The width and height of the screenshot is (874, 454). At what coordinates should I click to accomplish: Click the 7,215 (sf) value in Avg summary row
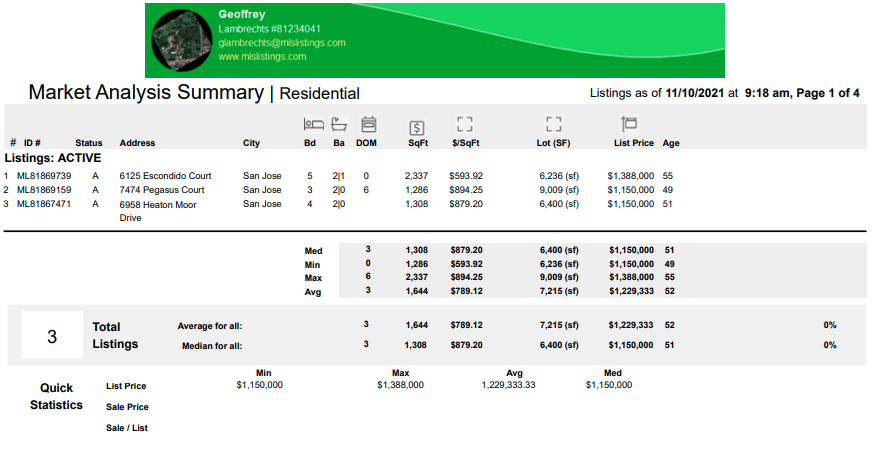[x=559, y=291]
